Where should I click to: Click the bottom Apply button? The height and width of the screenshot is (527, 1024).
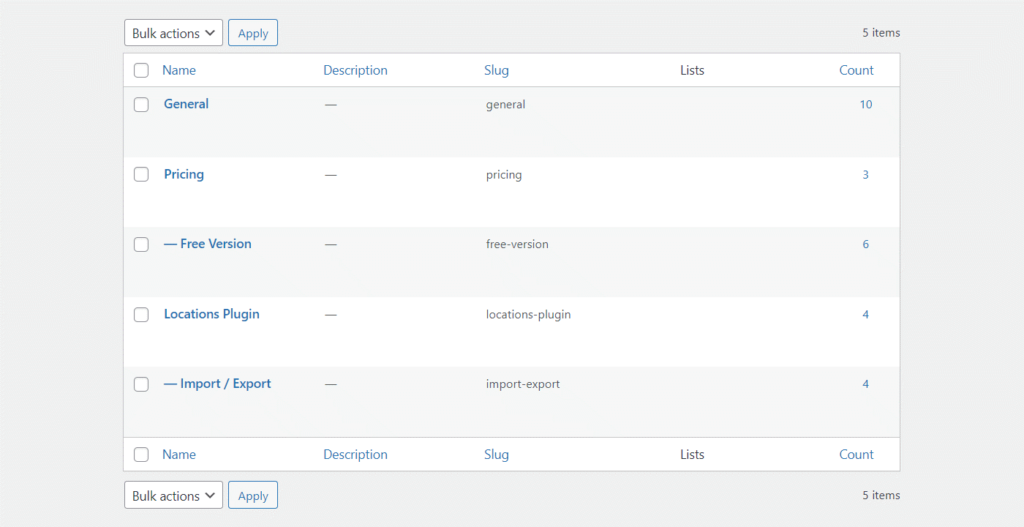coord(253,495)
